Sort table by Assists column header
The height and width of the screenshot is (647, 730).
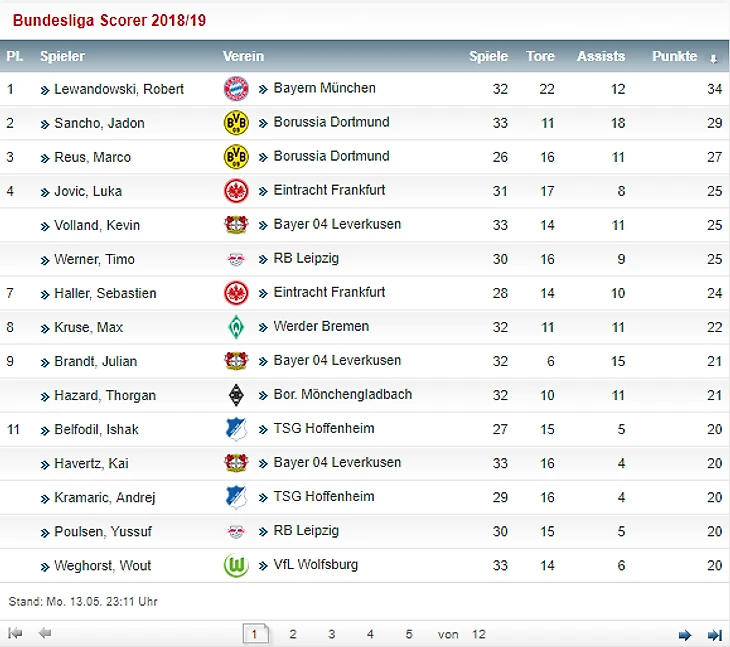point(601,57)
